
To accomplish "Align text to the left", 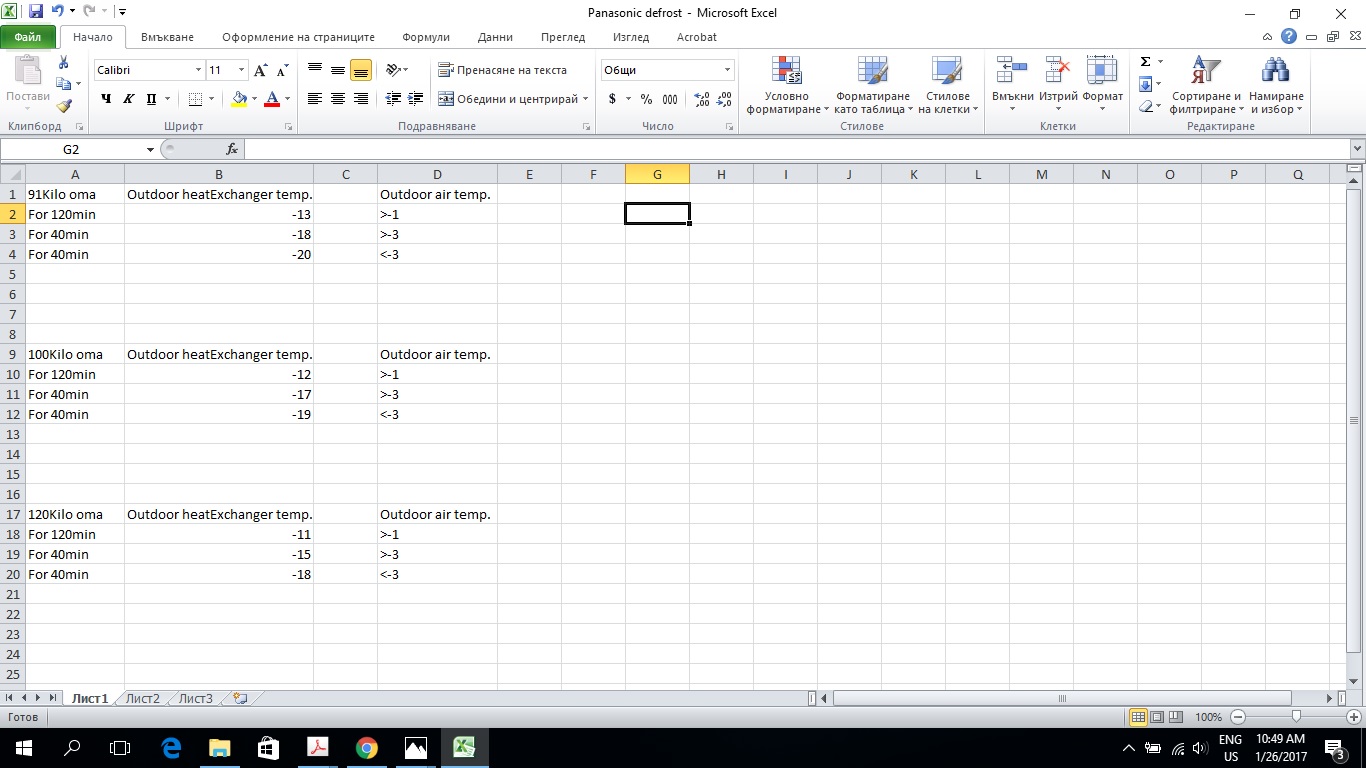I will pos(315,99).
